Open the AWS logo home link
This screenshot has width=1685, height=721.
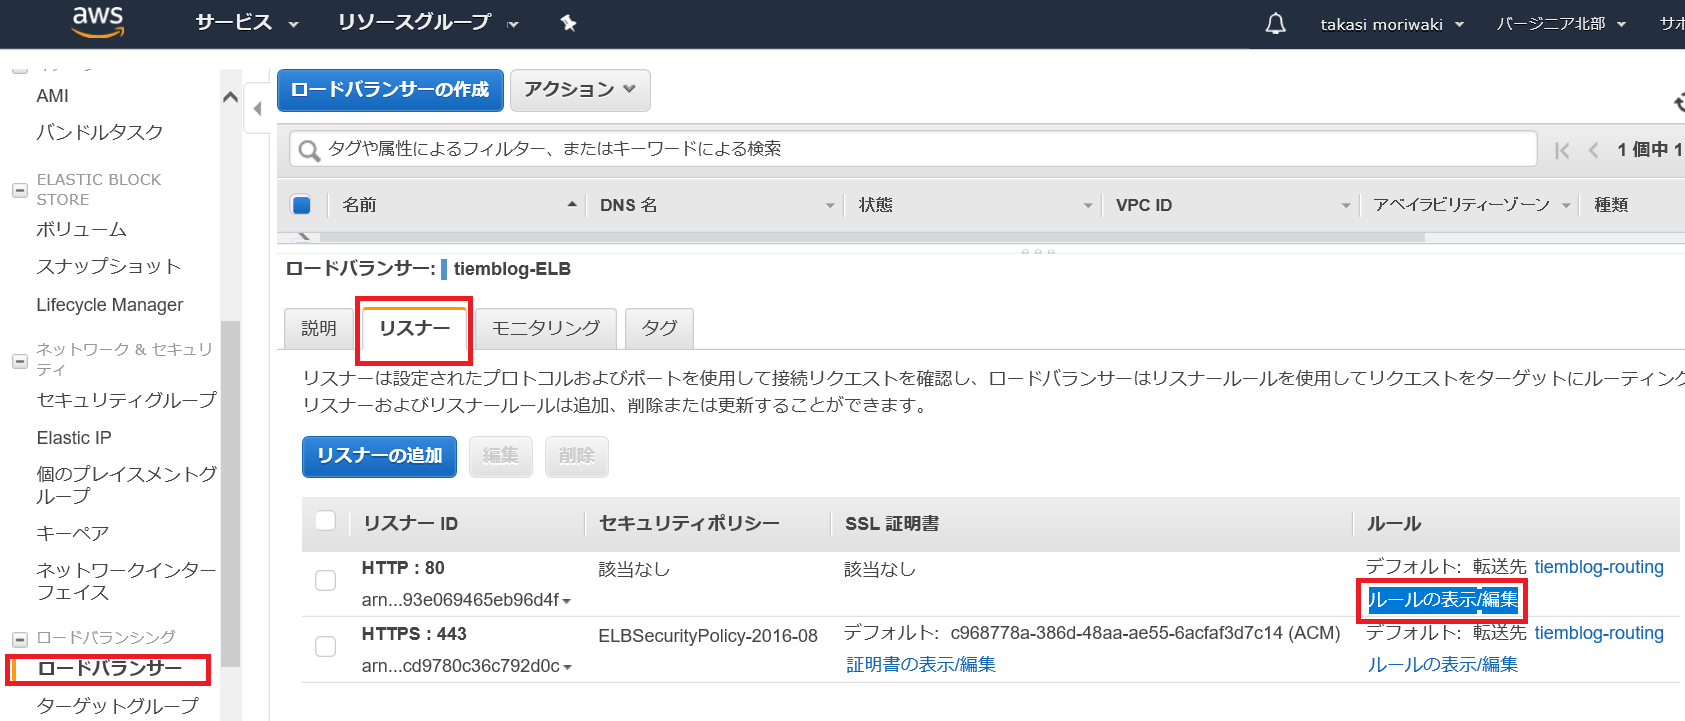point(98,22)
